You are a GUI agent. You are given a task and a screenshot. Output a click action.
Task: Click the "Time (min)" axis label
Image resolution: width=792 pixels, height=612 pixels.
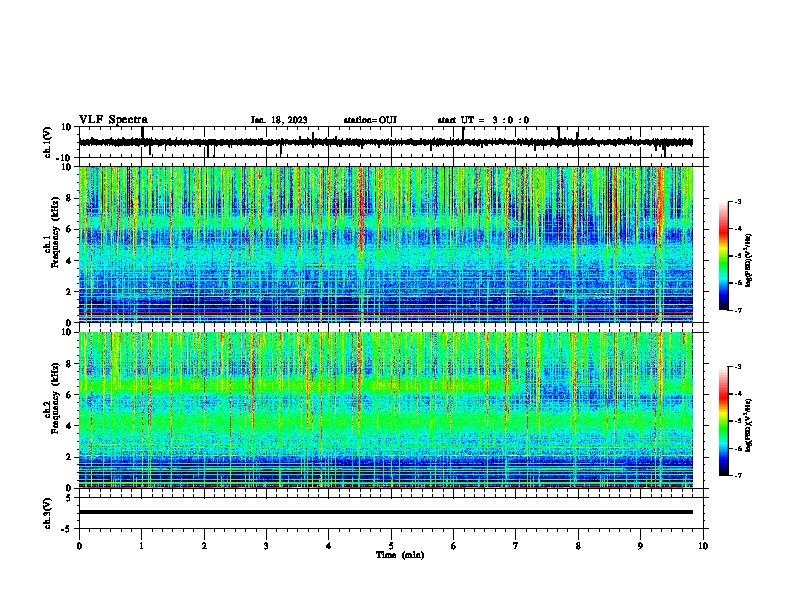pos(400,555)
